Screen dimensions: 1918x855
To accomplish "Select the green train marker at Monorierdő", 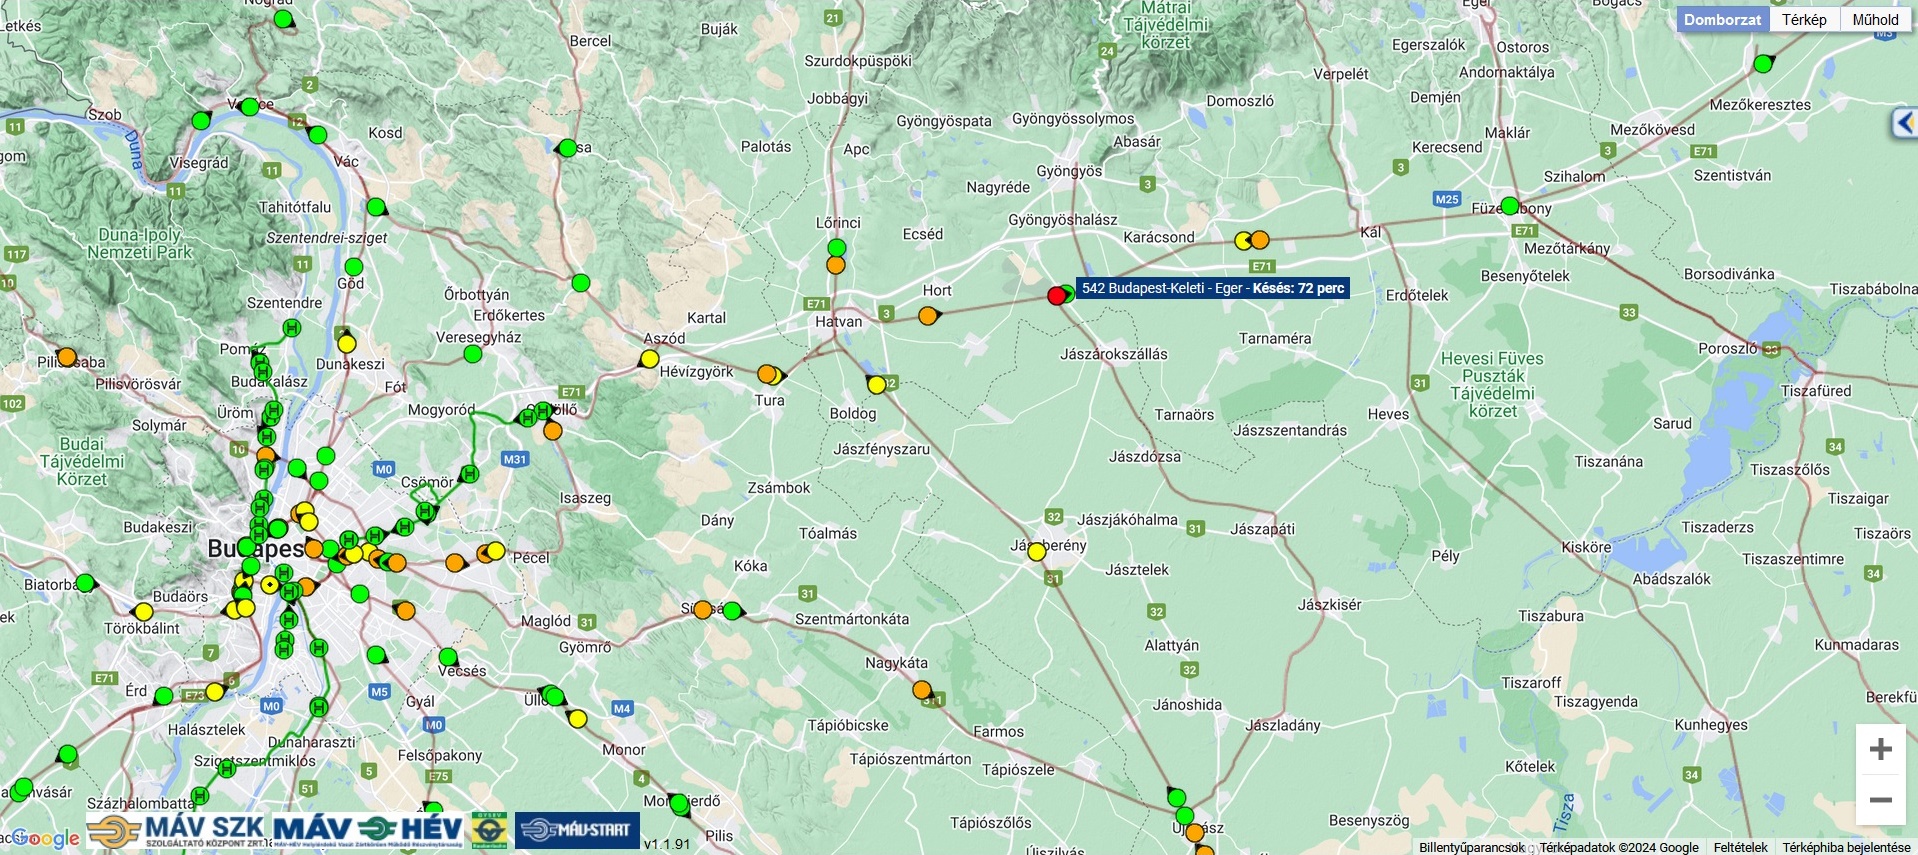I will [x=680, y=803].
